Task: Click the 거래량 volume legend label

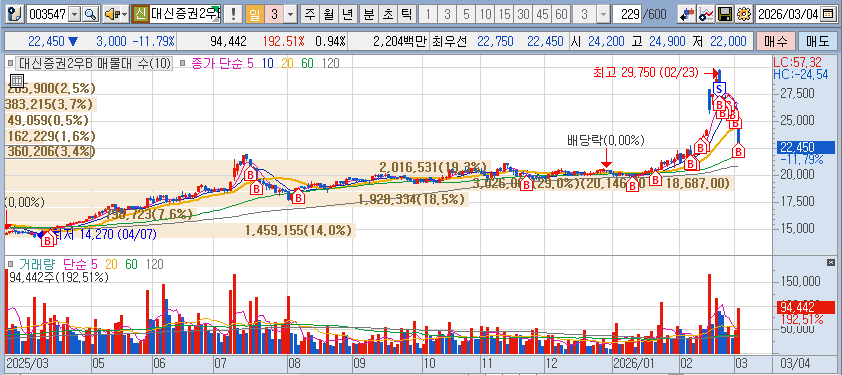Action: pos(37,264)
